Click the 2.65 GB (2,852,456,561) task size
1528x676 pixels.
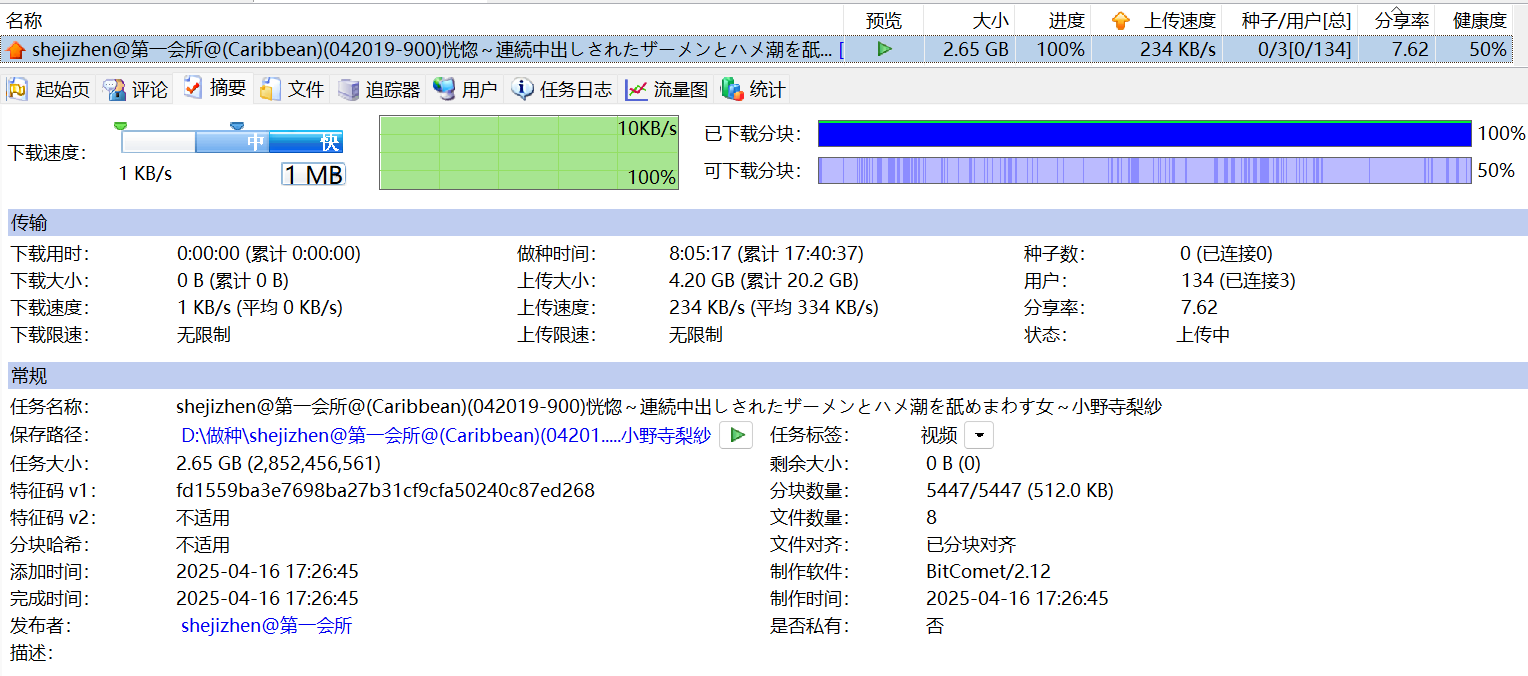278,464
